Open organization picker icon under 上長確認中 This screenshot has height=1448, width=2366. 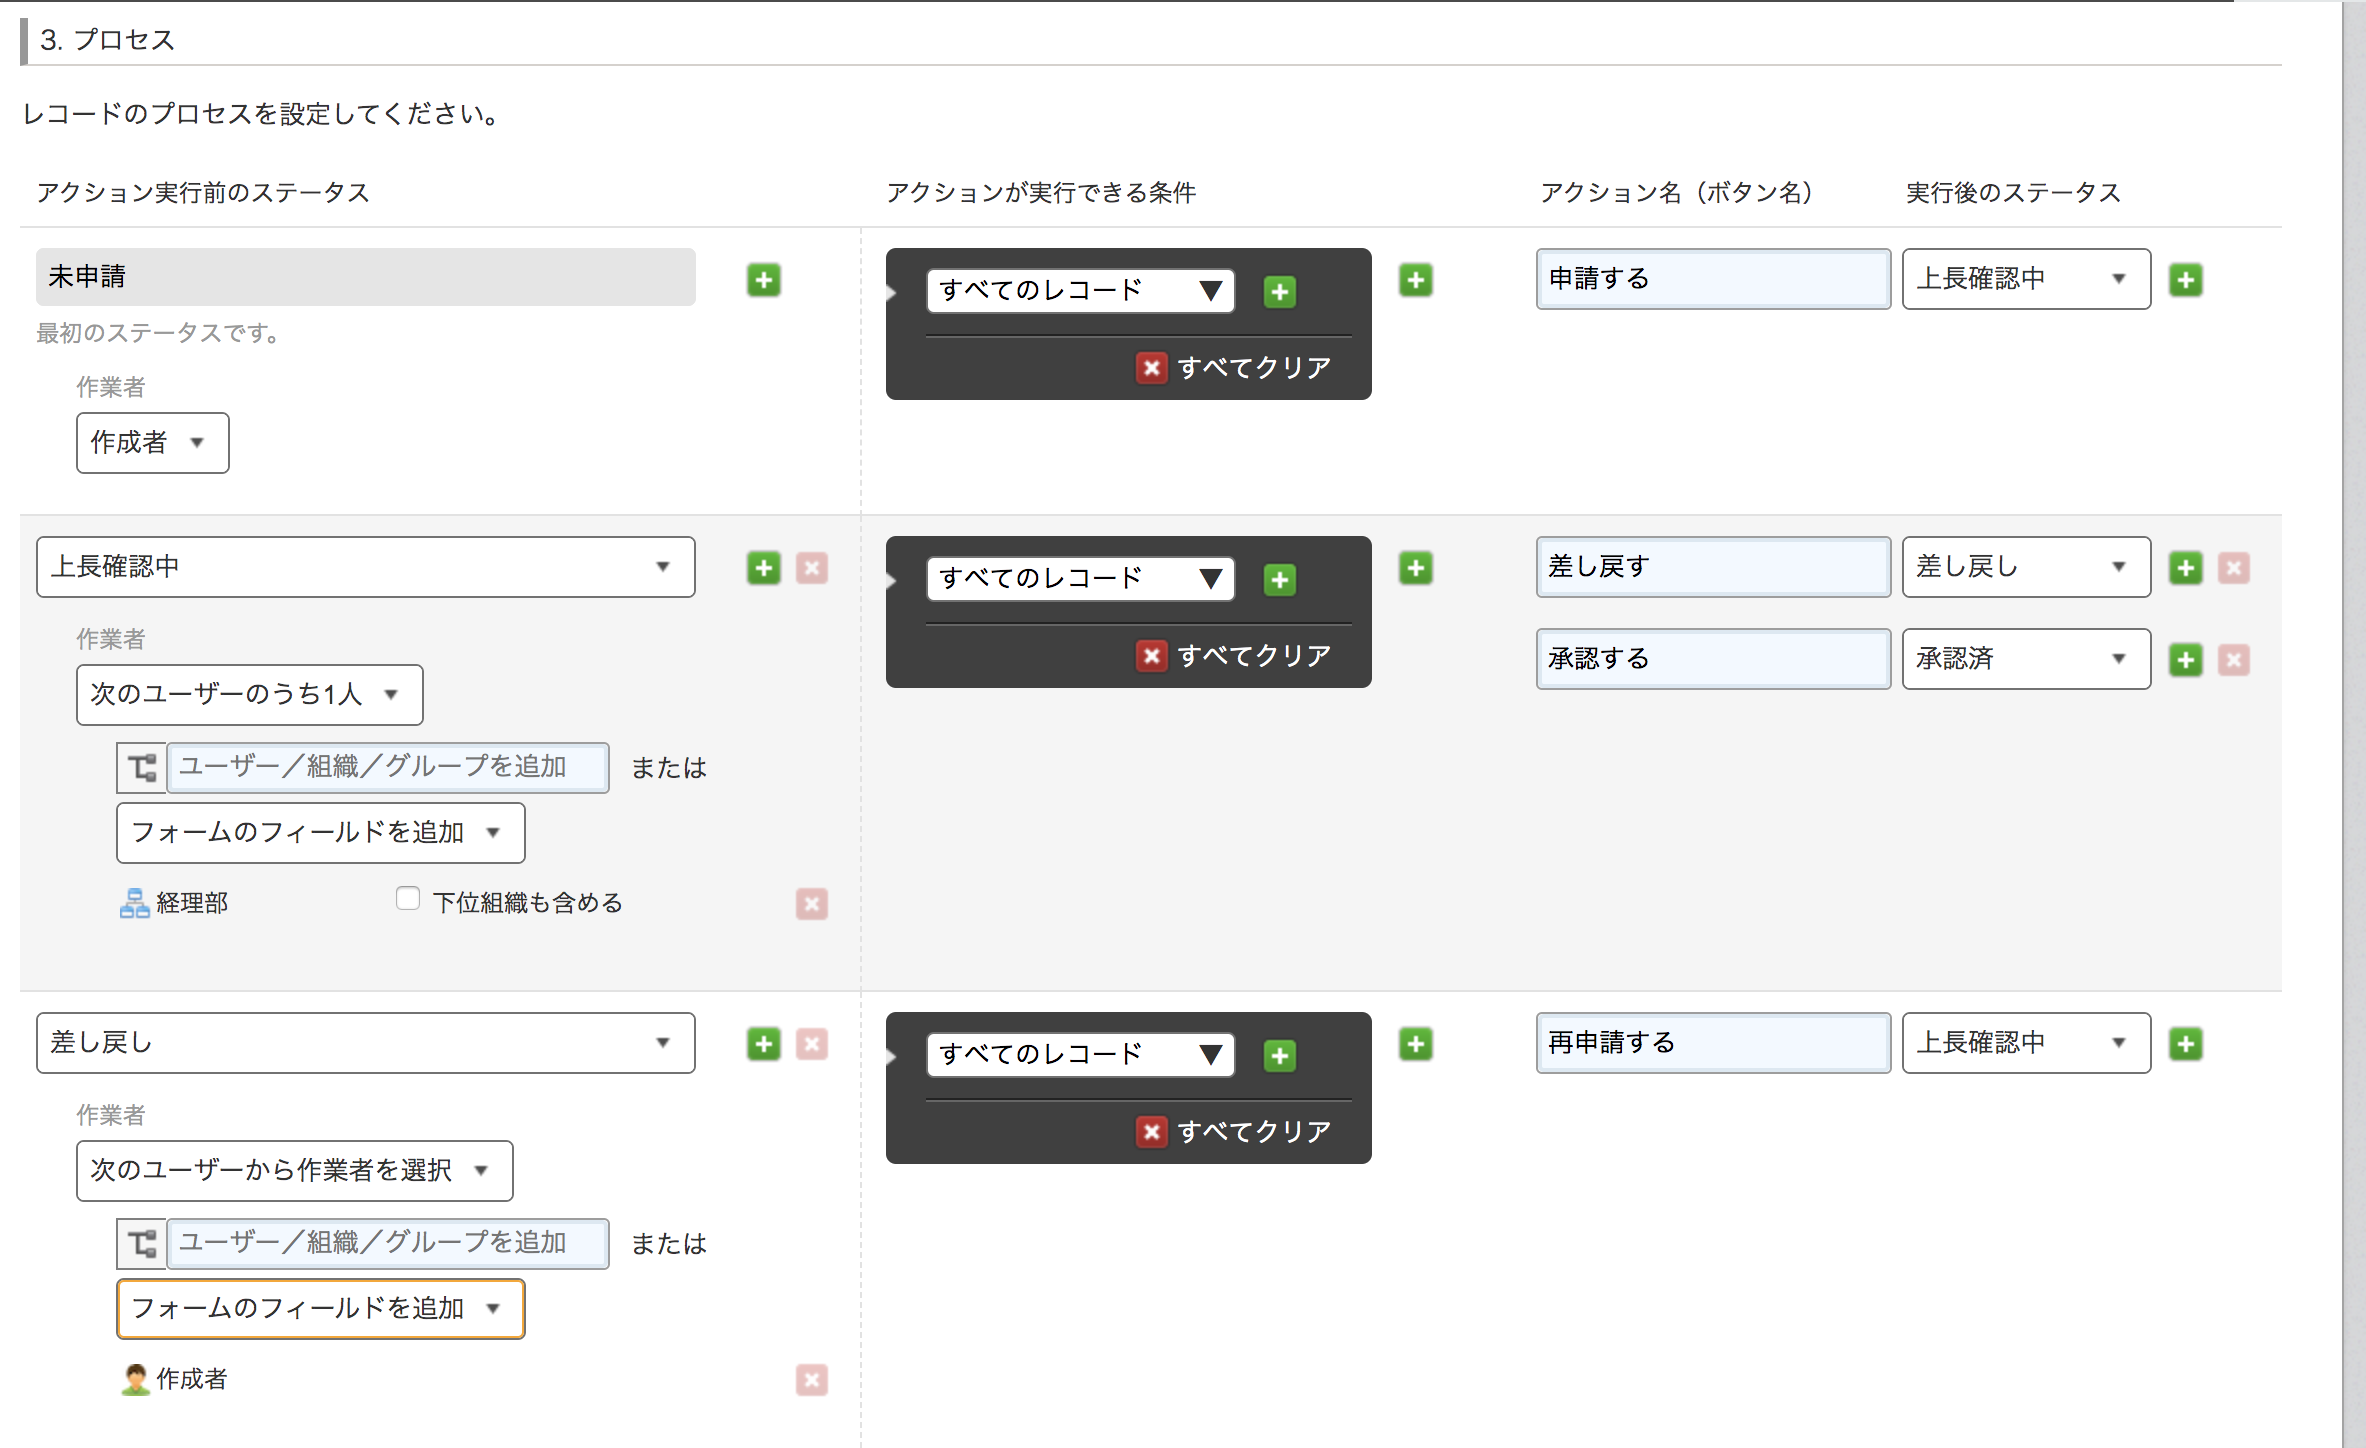point(141,768)
